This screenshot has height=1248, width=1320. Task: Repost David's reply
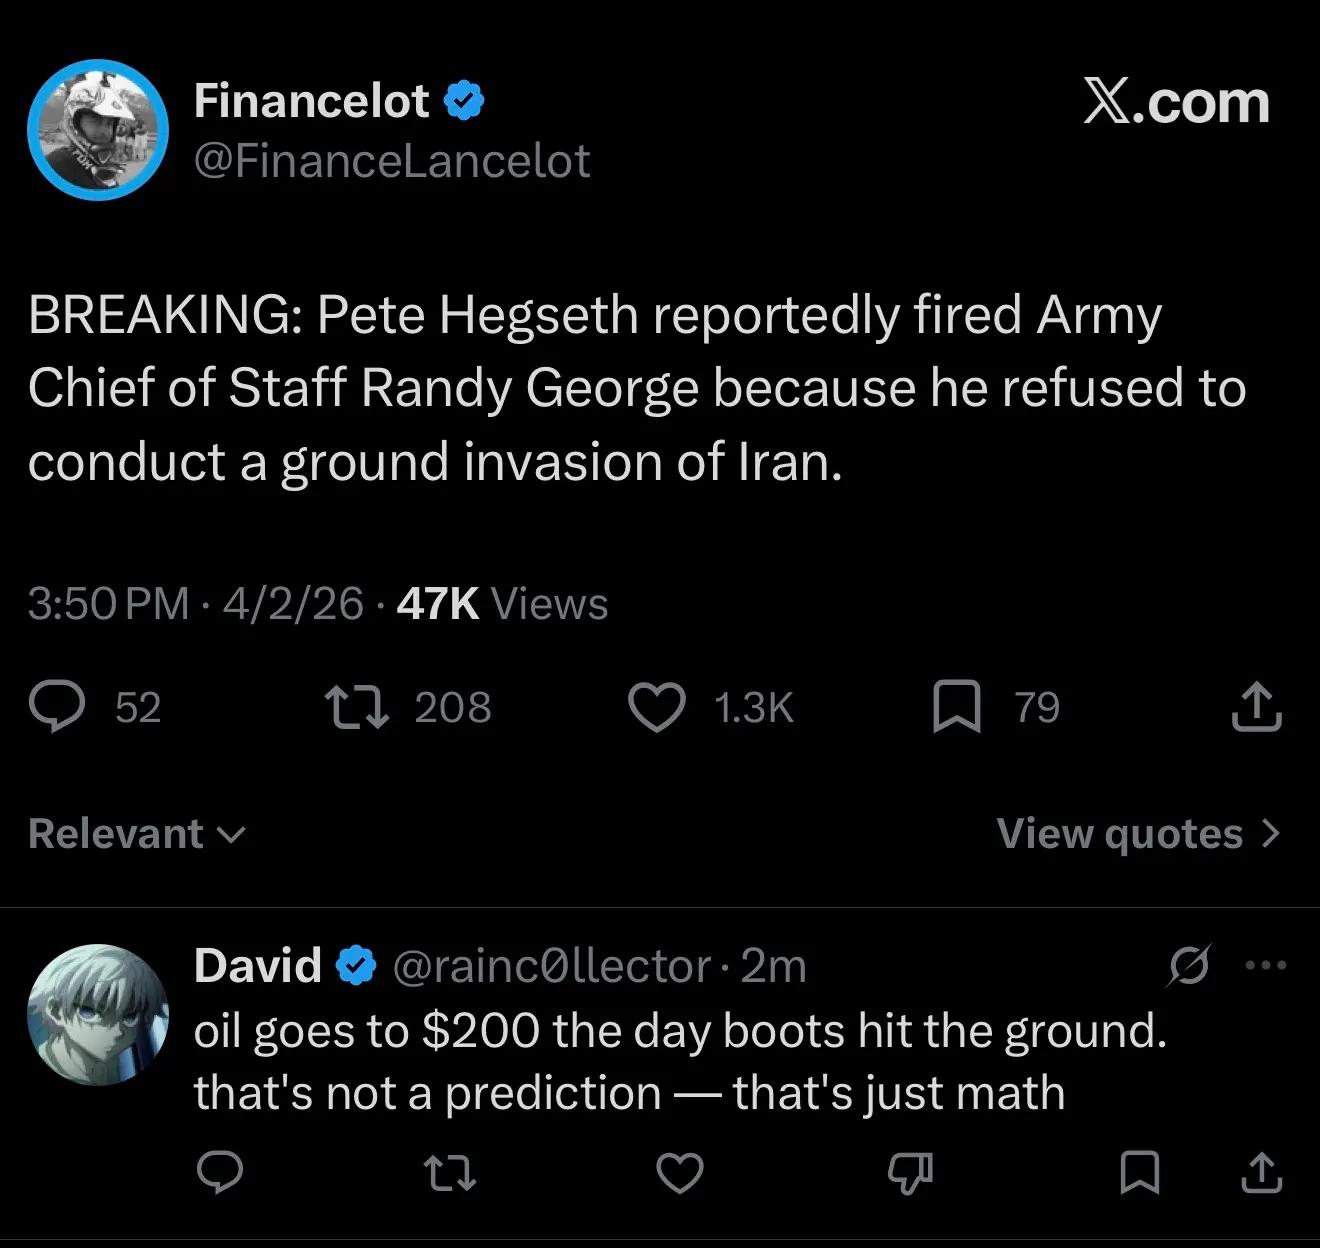pyautogui.click(x=449, y=1173)
